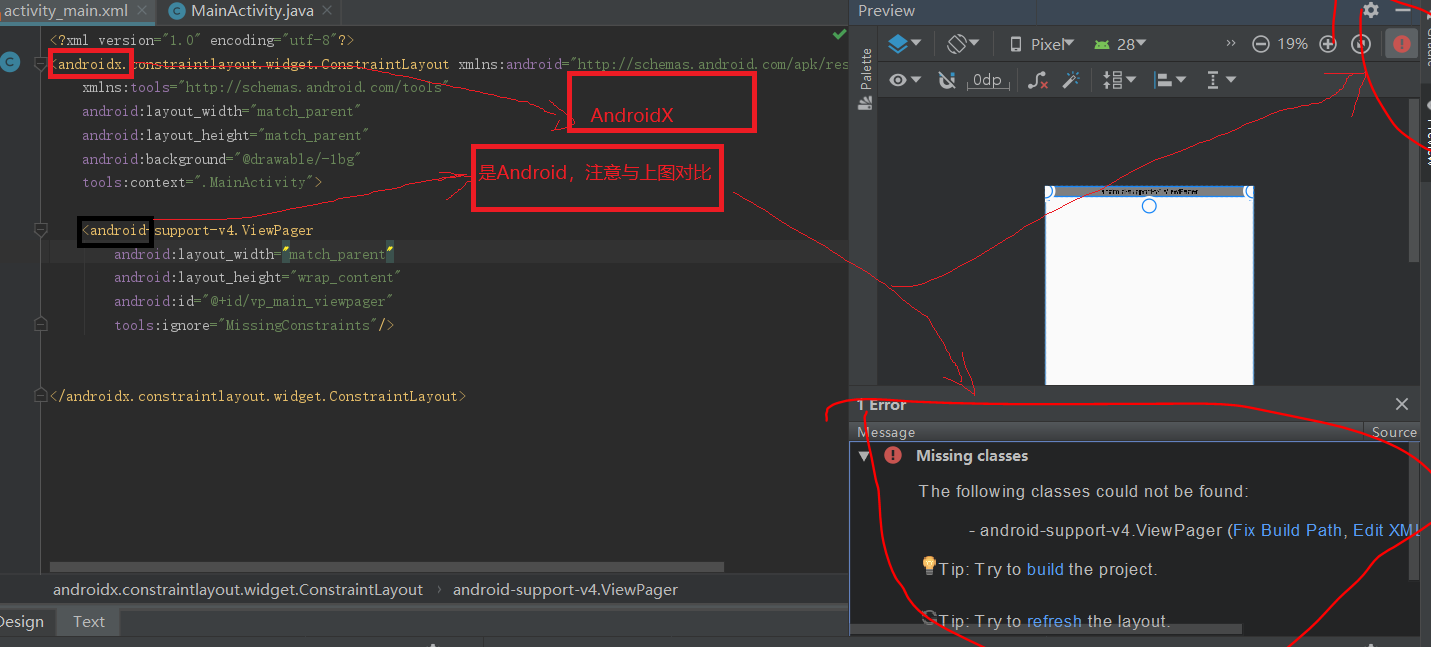The image size is (1431, 647).
Task: Fold the ViewPager element in gutter
Action: (x=40, y=230)
